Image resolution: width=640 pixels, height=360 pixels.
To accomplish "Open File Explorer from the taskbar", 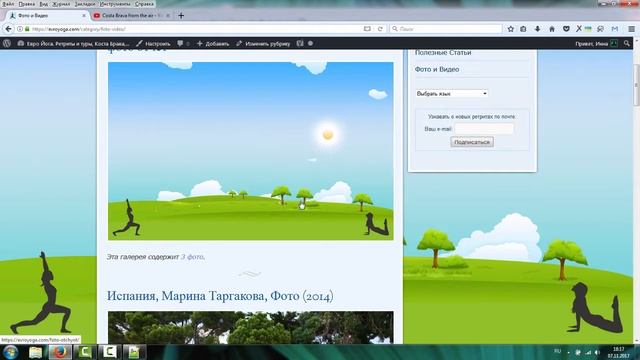I will 36,352.
